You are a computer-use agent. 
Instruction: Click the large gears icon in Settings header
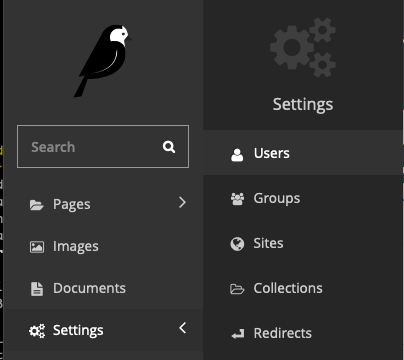(x=303, y=47)
